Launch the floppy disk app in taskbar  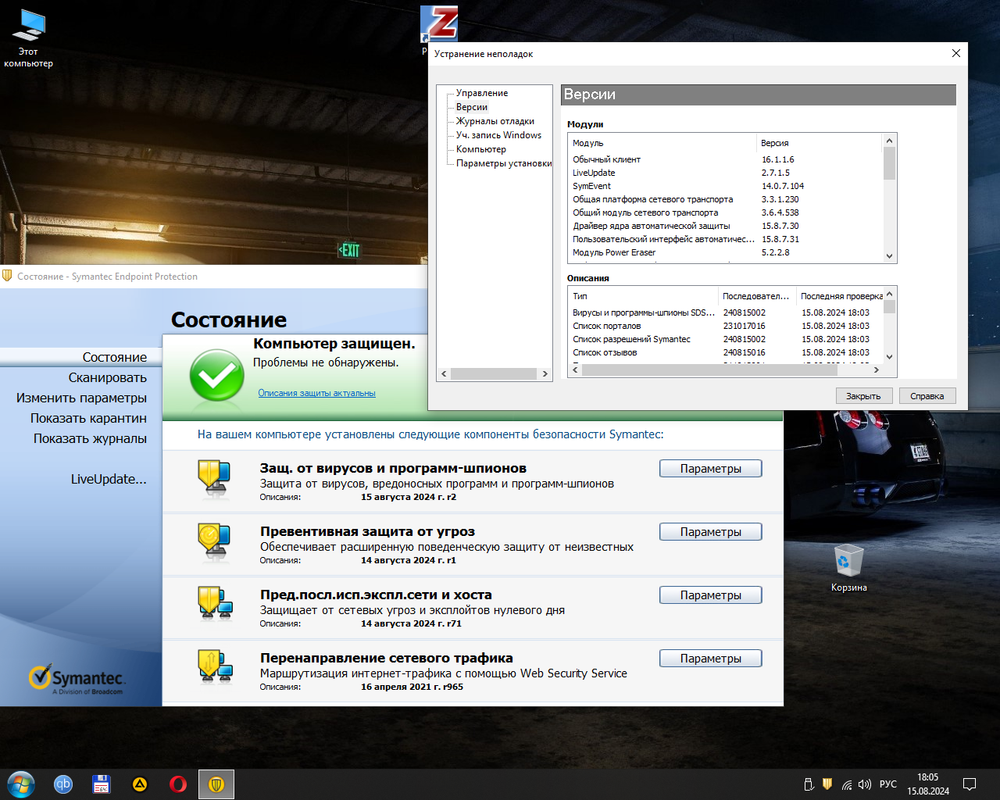point(101,784)
